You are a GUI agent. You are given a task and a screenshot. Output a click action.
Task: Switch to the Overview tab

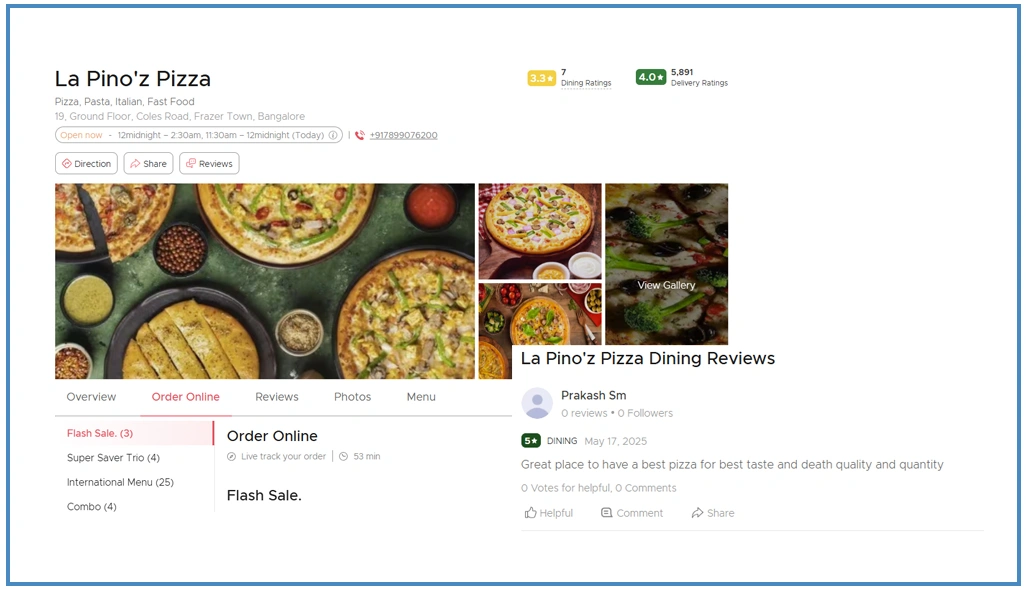click(91, 397)
